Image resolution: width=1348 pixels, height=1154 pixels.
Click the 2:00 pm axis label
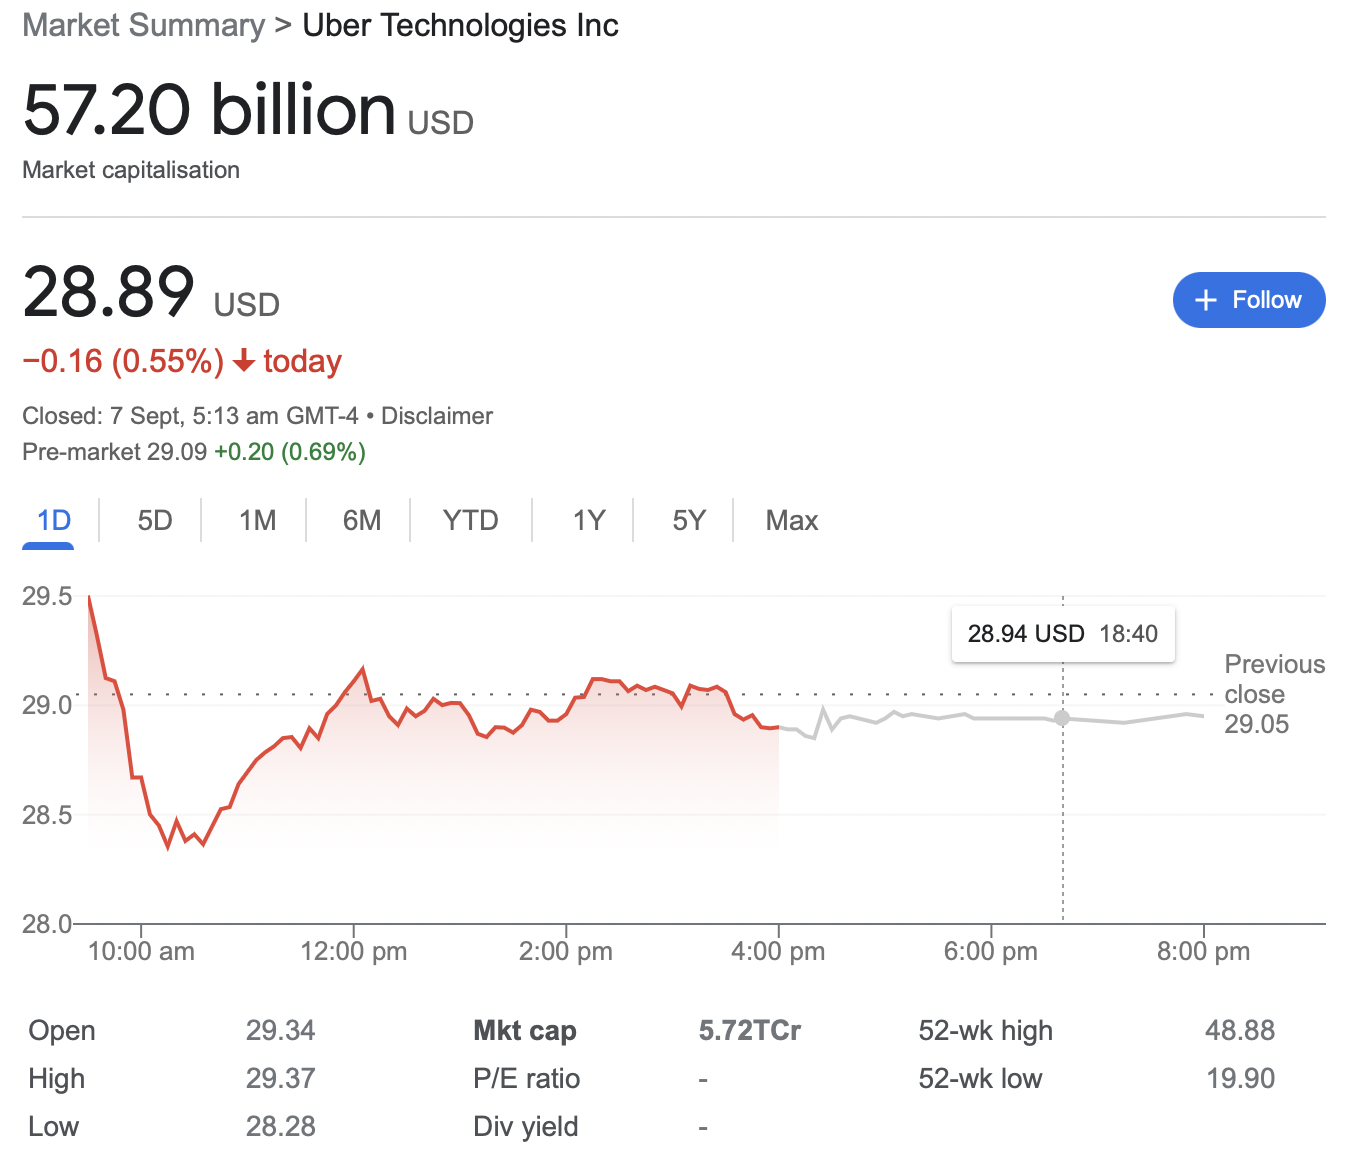pos(566,952)
